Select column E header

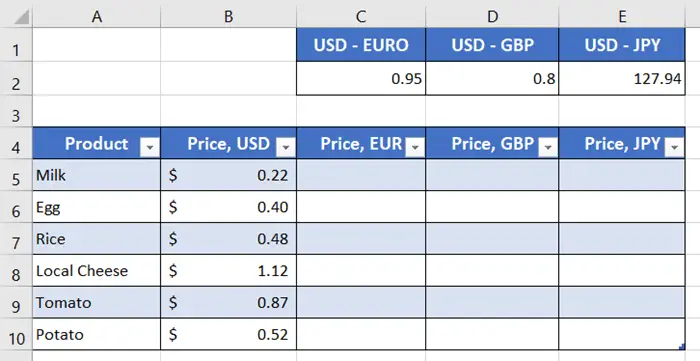point(622,17)
